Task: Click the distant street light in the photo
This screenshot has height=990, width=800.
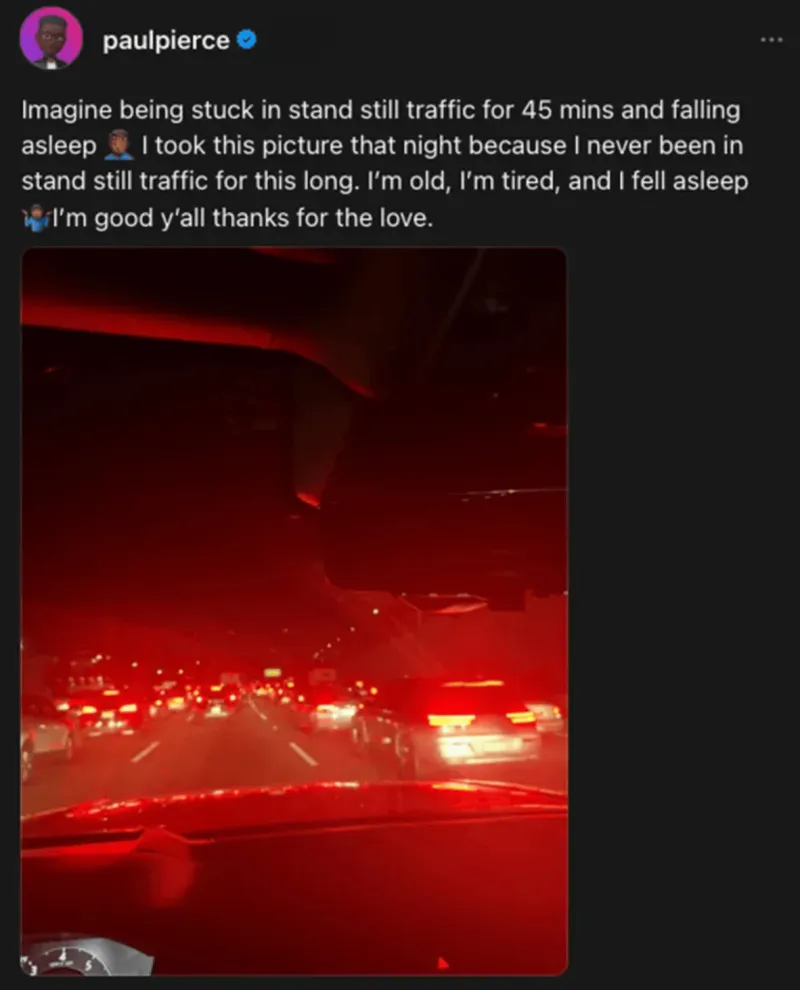Action: (x=376, y=611)
